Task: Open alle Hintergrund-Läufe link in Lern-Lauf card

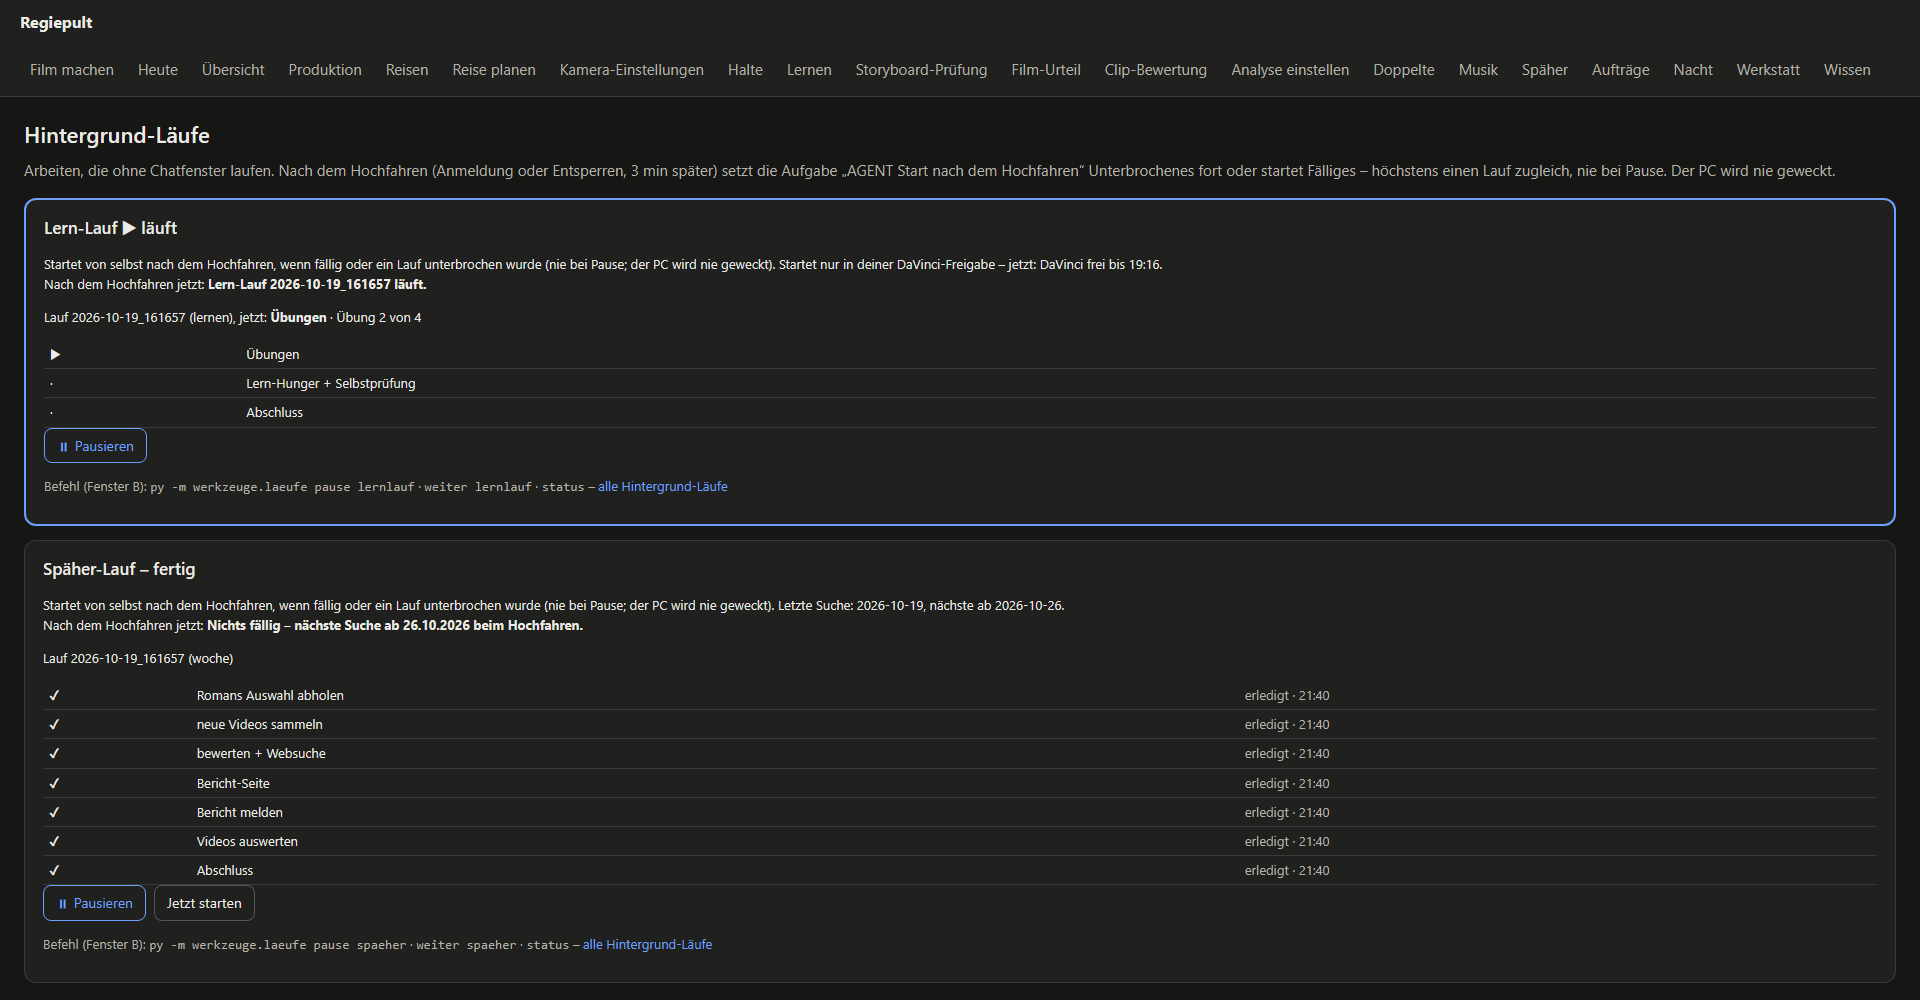Action: pyautogui.click(x=663, y=487)
